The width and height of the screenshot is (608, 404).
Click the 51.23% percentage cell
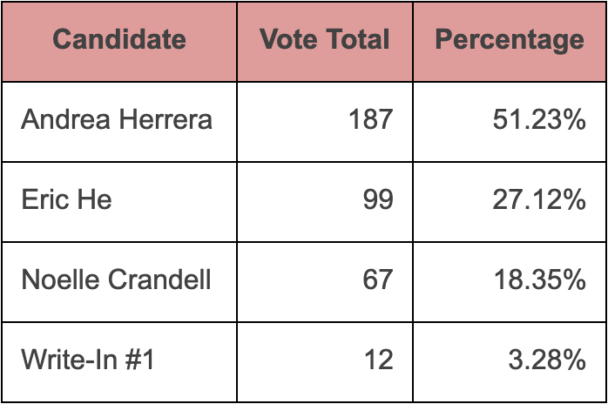[x=539, y=120]
